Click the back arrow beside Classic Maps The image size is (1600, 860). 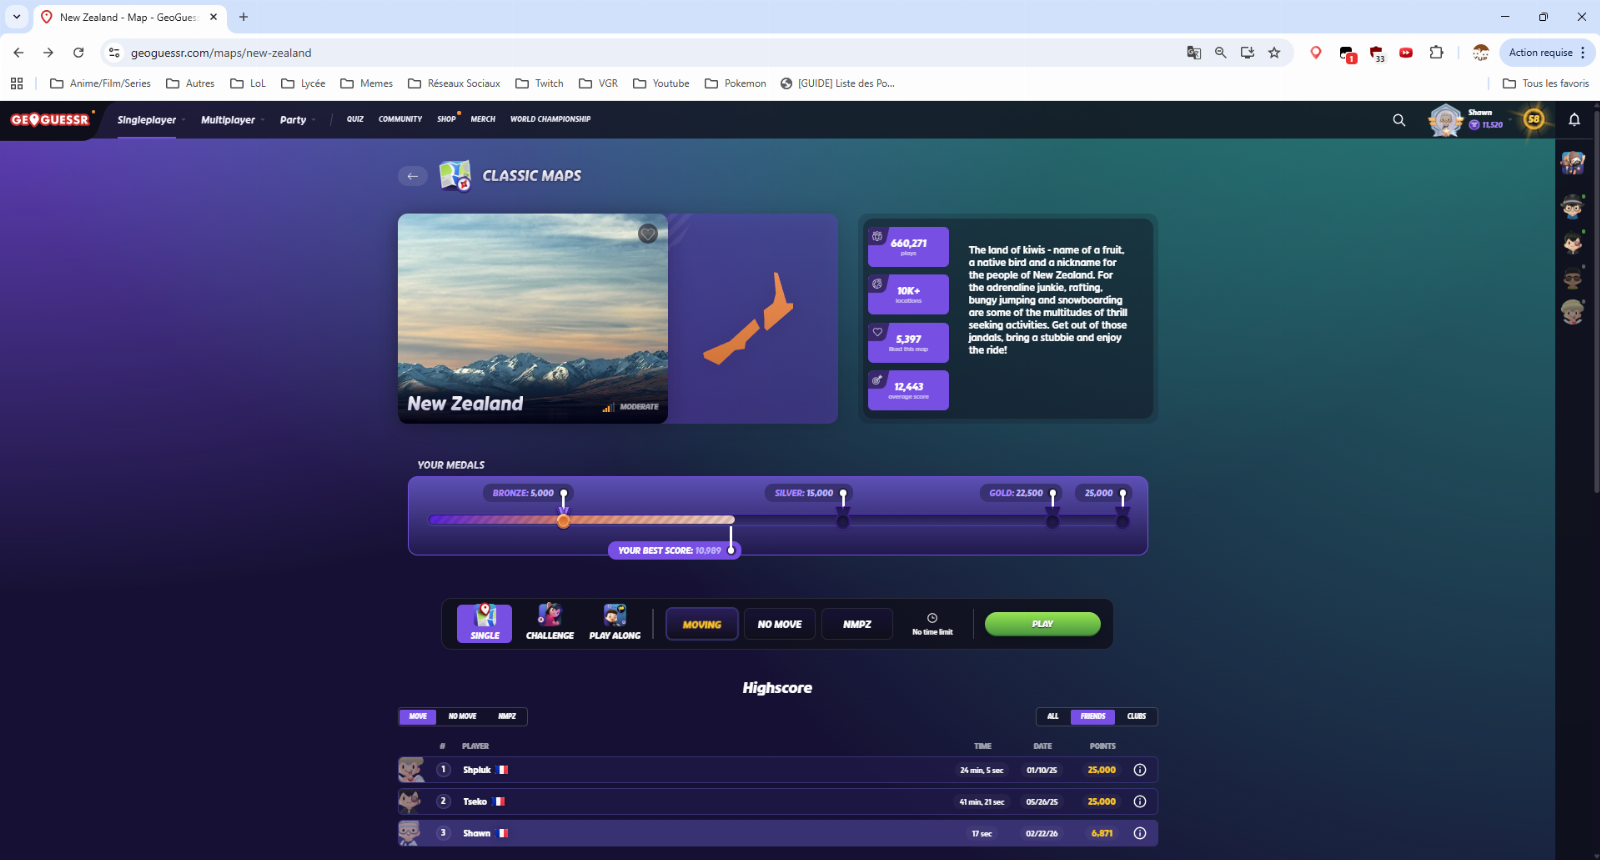pos(412,176)
